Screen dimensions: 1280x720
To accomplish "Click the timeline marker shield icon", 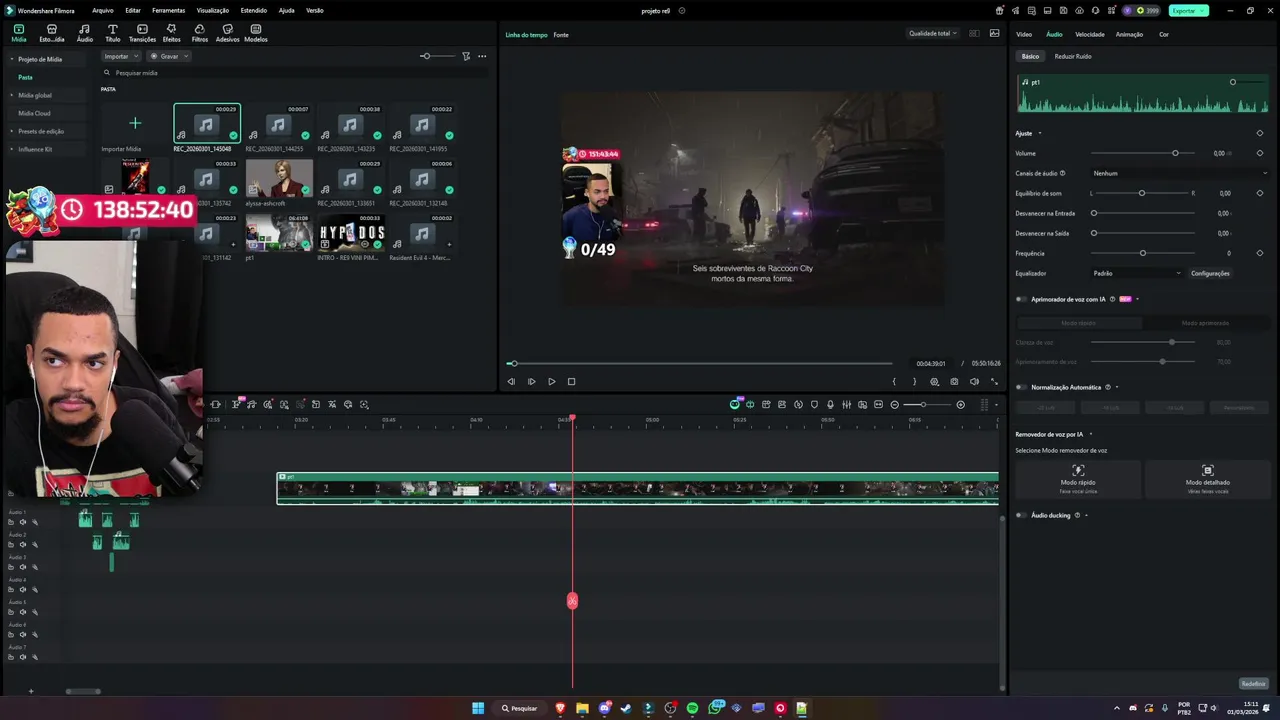I will (x=814, y=404).
